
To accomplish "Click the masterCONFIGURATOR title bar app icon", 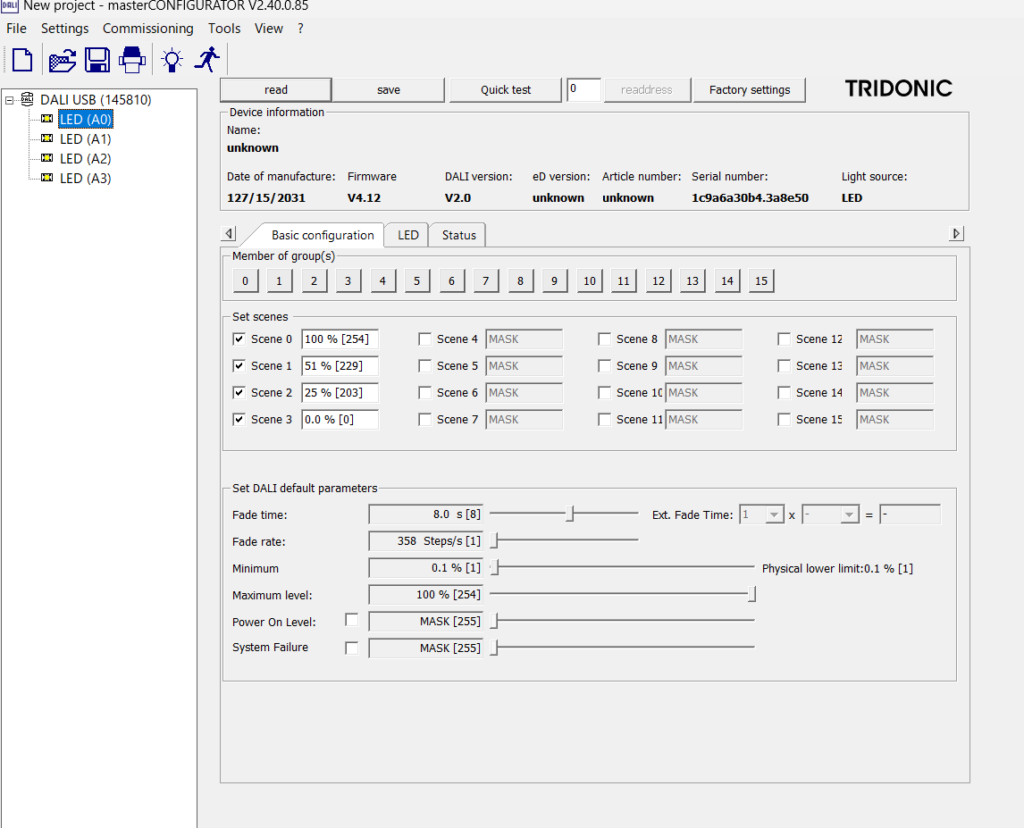I will point(10,6).
